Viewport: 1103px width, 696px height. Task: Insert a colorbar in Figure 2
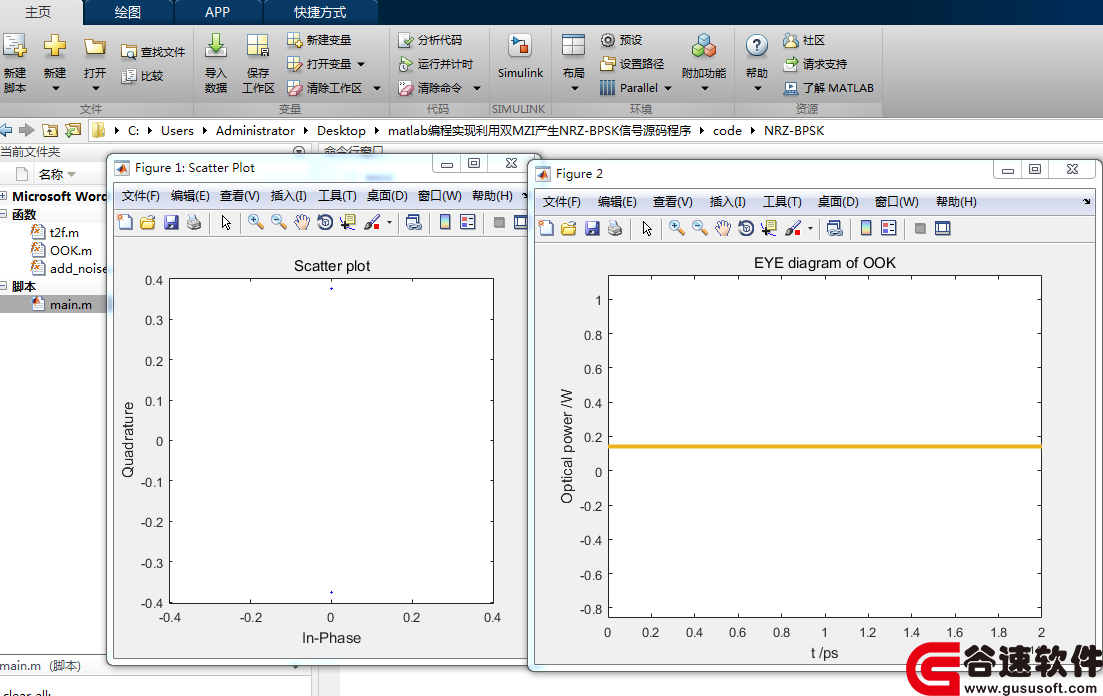(x=866, y=228)
